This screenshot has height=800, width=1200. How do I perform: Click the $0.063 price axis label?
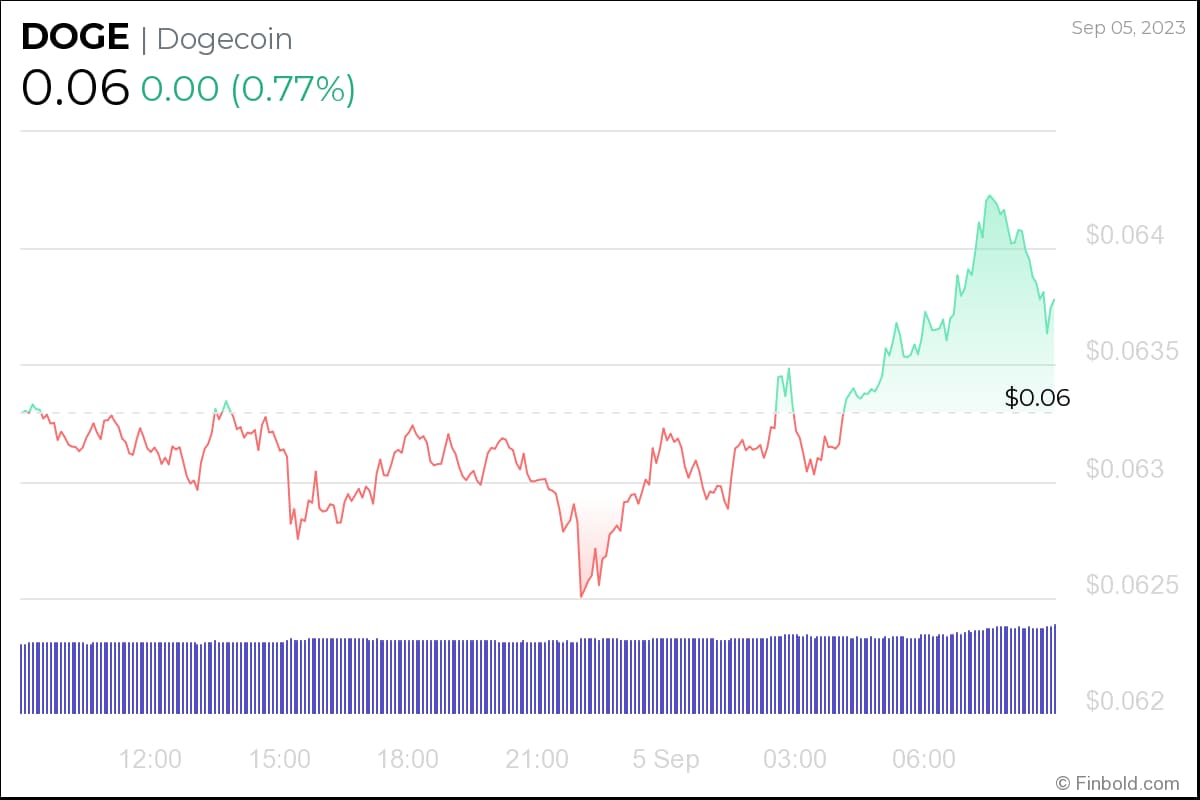pyautogui.click(x=1125, y=468)
